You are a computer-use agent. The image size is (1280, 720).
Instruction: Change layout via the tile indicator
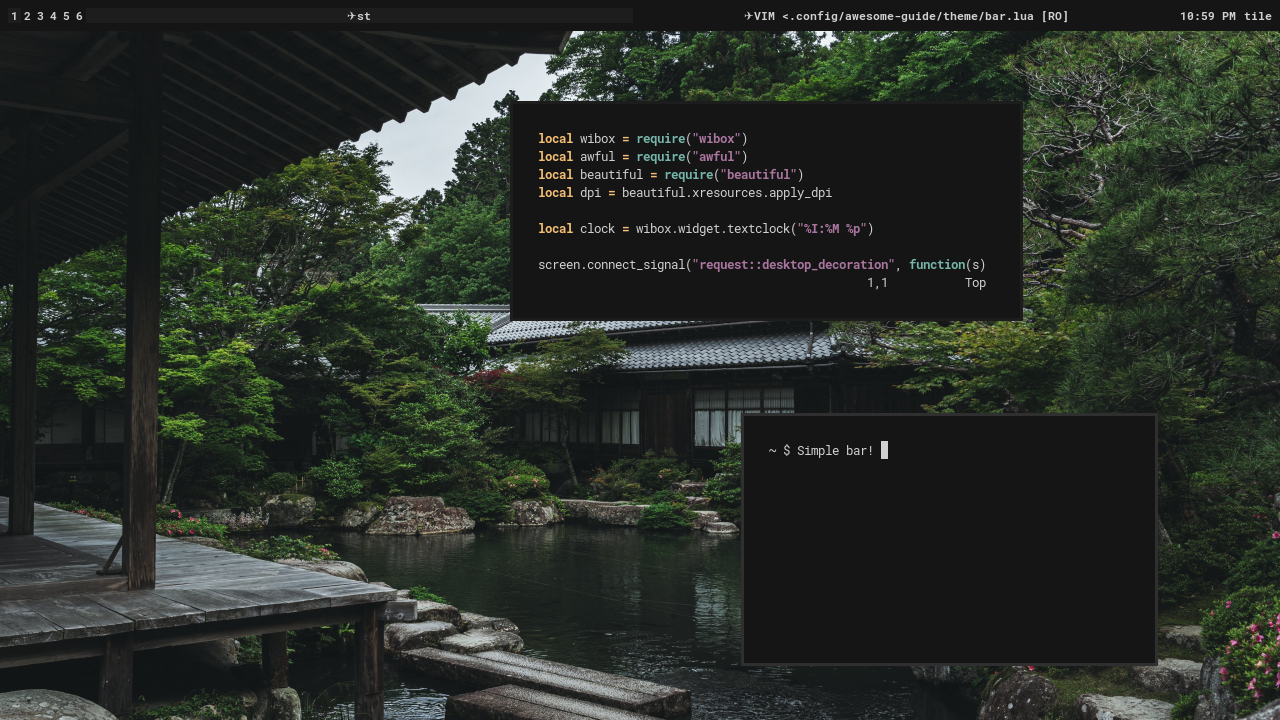[x=1257, y=16]
